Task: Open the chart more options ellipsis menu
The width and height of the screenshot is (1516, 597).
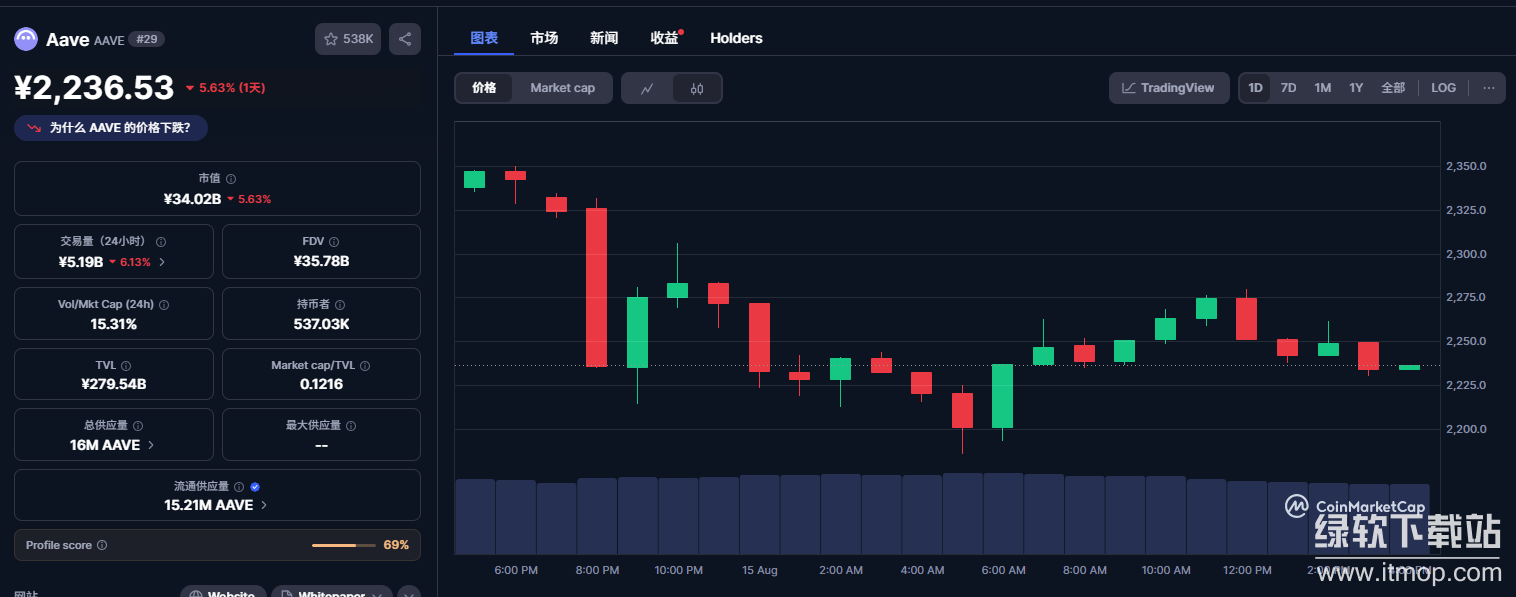Action: pyautogui.click(x=1488, y=88)
